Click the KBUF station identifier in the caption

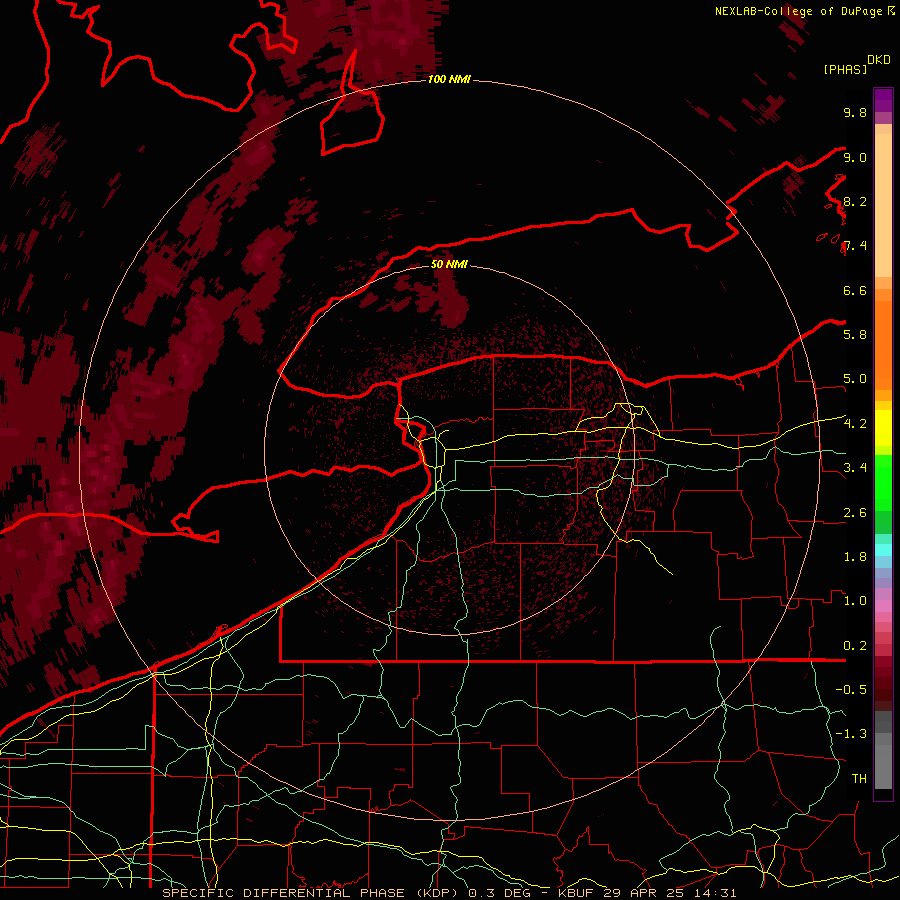coord(577,893)
